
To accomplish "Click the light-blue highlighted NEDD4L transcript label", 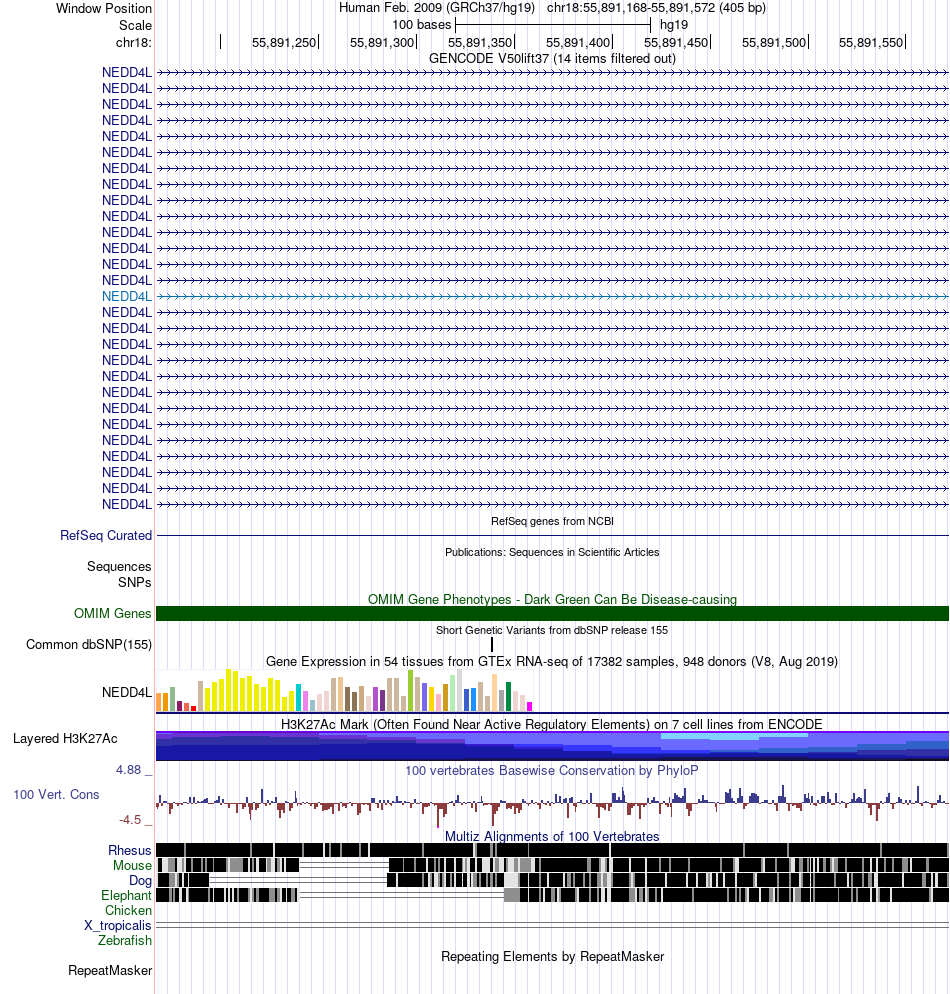I will point(127,296).
